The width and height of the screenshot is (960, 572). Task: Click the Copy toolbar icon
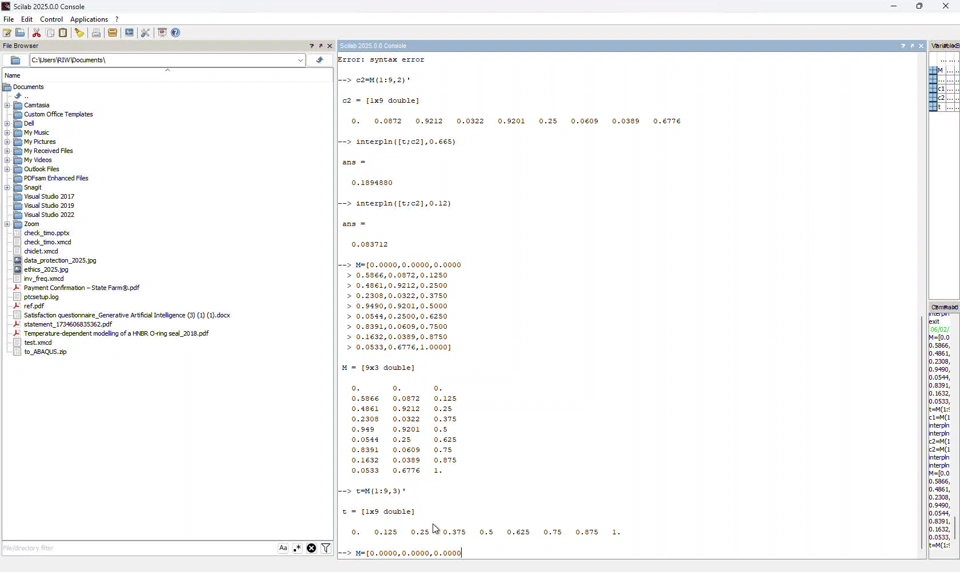click(x=50, y=33)
